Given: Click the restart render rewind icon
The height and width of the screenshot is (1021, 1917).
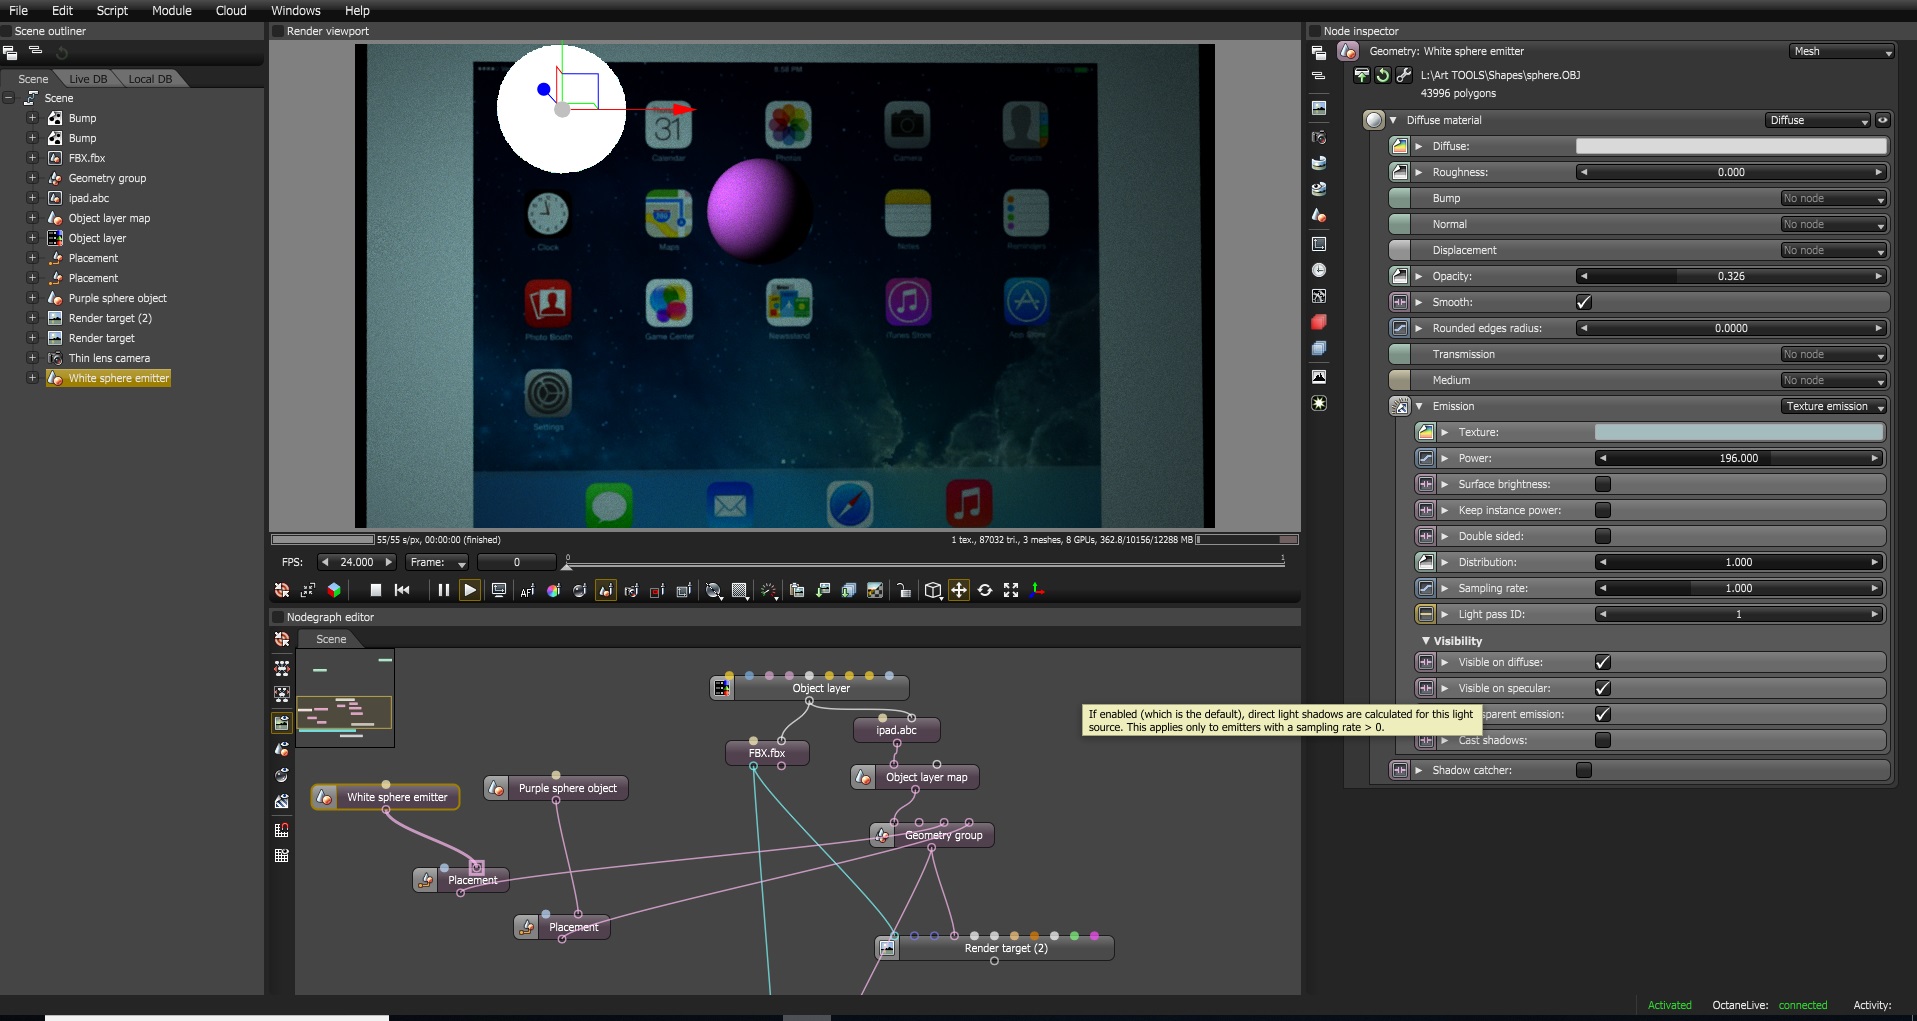Looking at the screenshot, I should coord(402,590).
